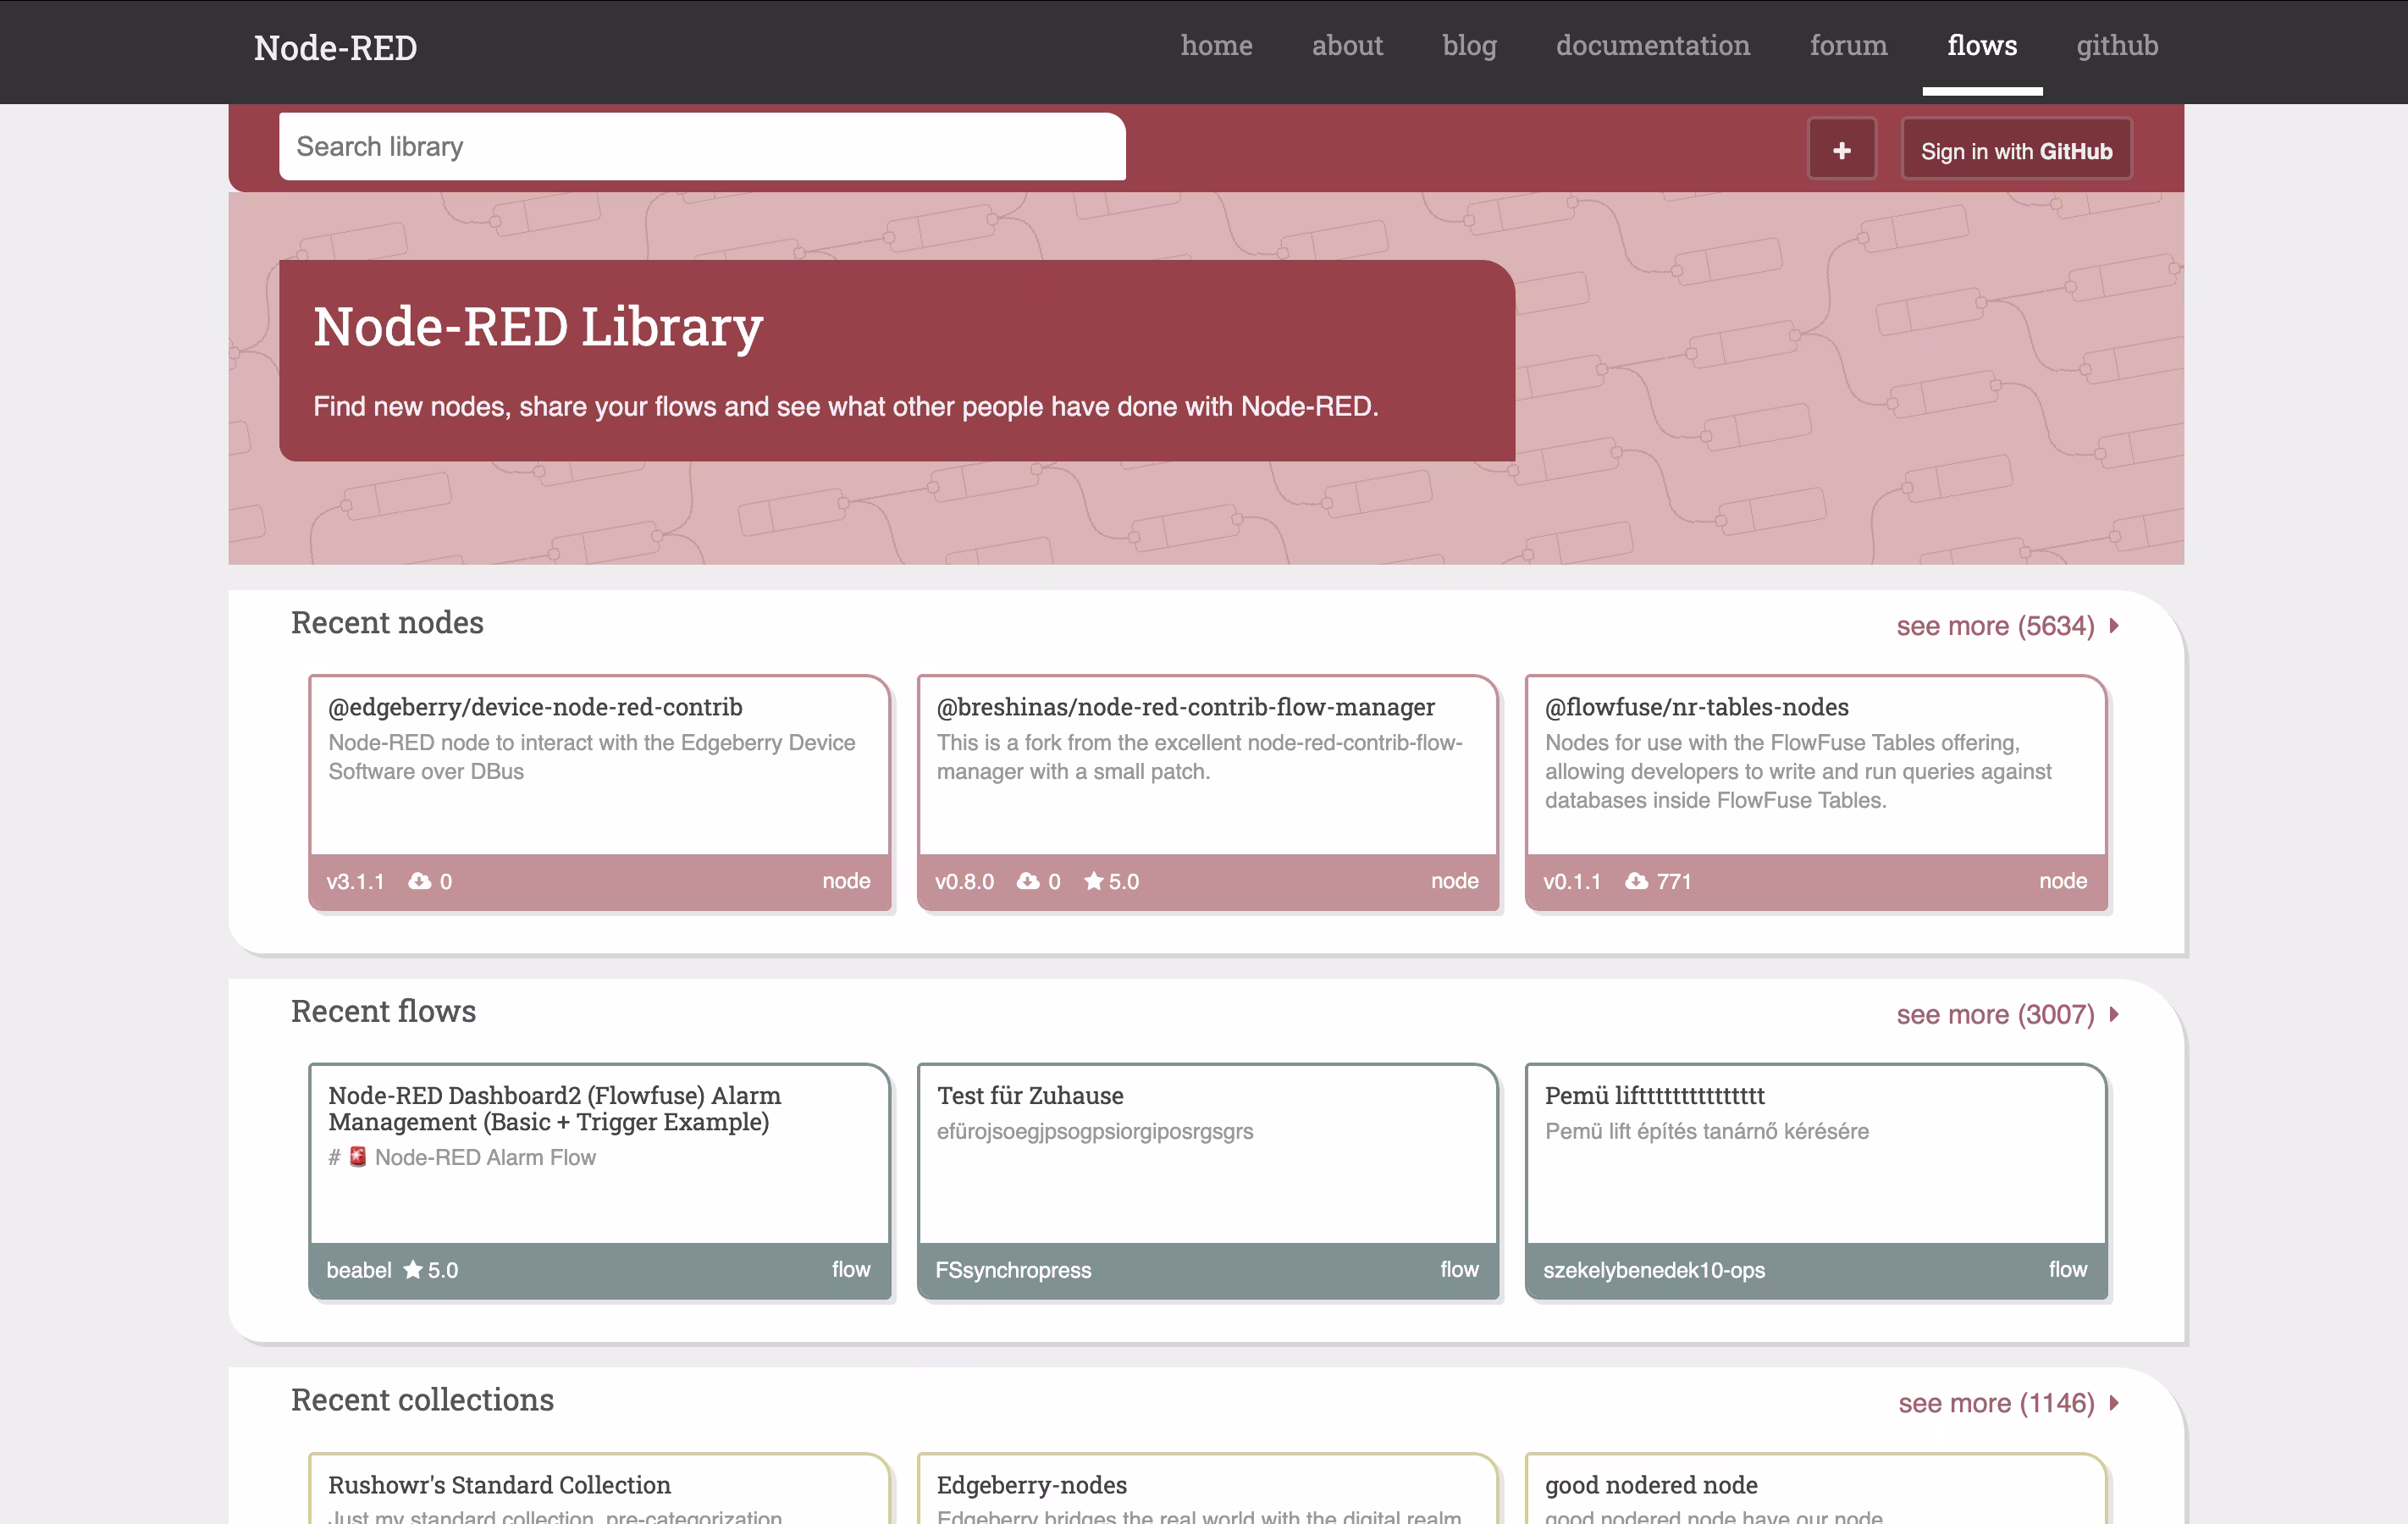Click download cloud icon on flow-manager card
The image size is (2408, 1524).
click(1028, 881)
